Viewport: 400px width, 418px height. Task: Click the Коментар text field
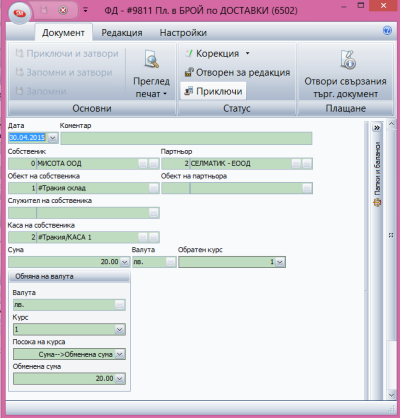coord(186,138)
